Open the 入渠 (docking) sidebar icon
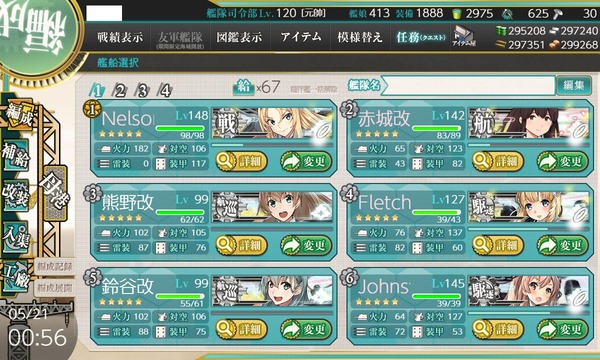This screenshot has width=600, height=360. click(x=16, y=237)
